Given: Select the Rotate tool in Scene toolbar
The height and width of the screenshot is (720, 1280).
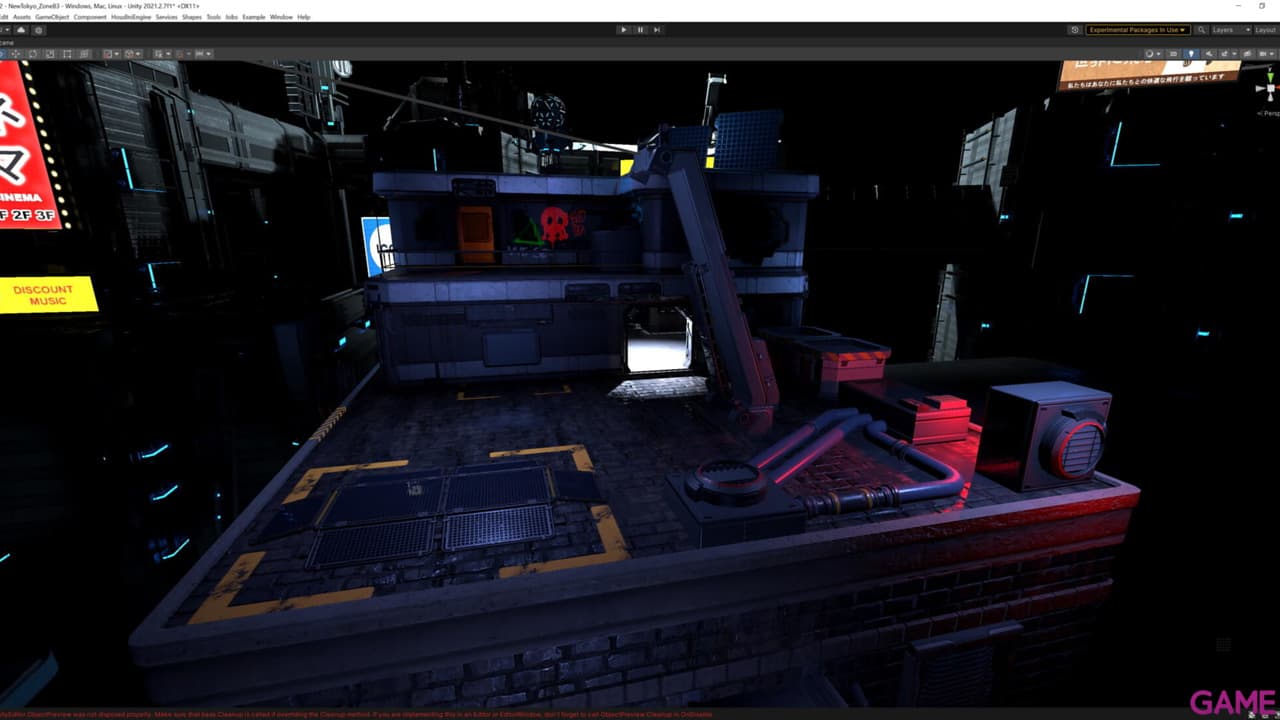Looking at the screenshot, I should tap(33, 53).
